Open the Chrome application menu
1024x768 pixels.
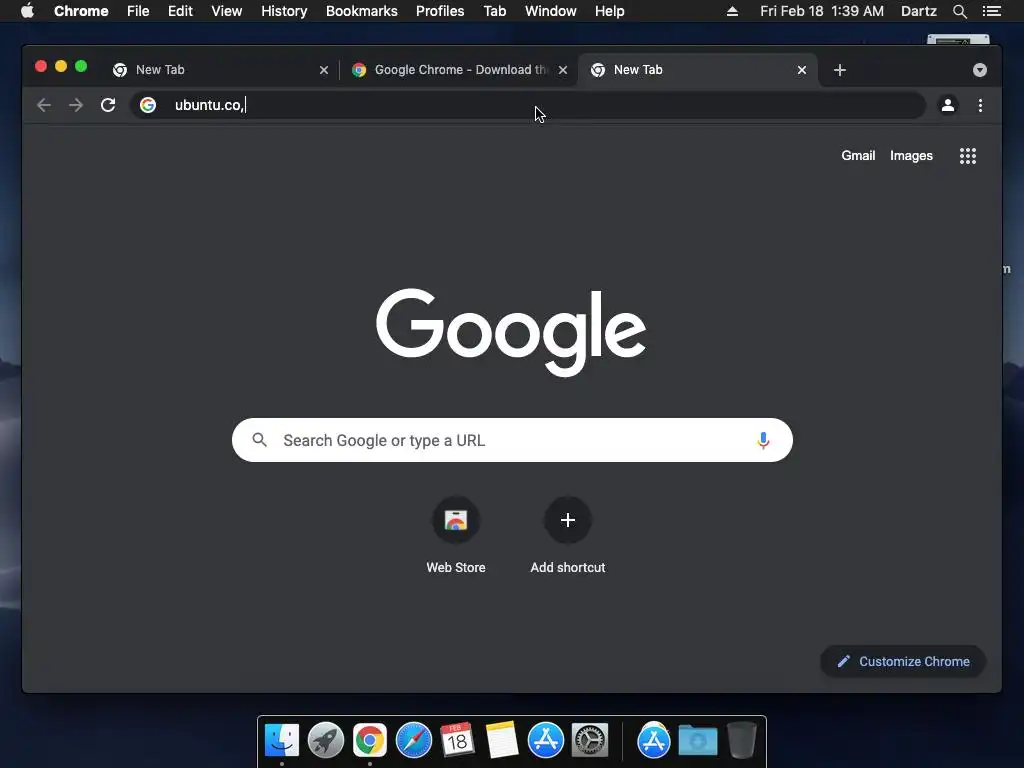tap(81, 11)
